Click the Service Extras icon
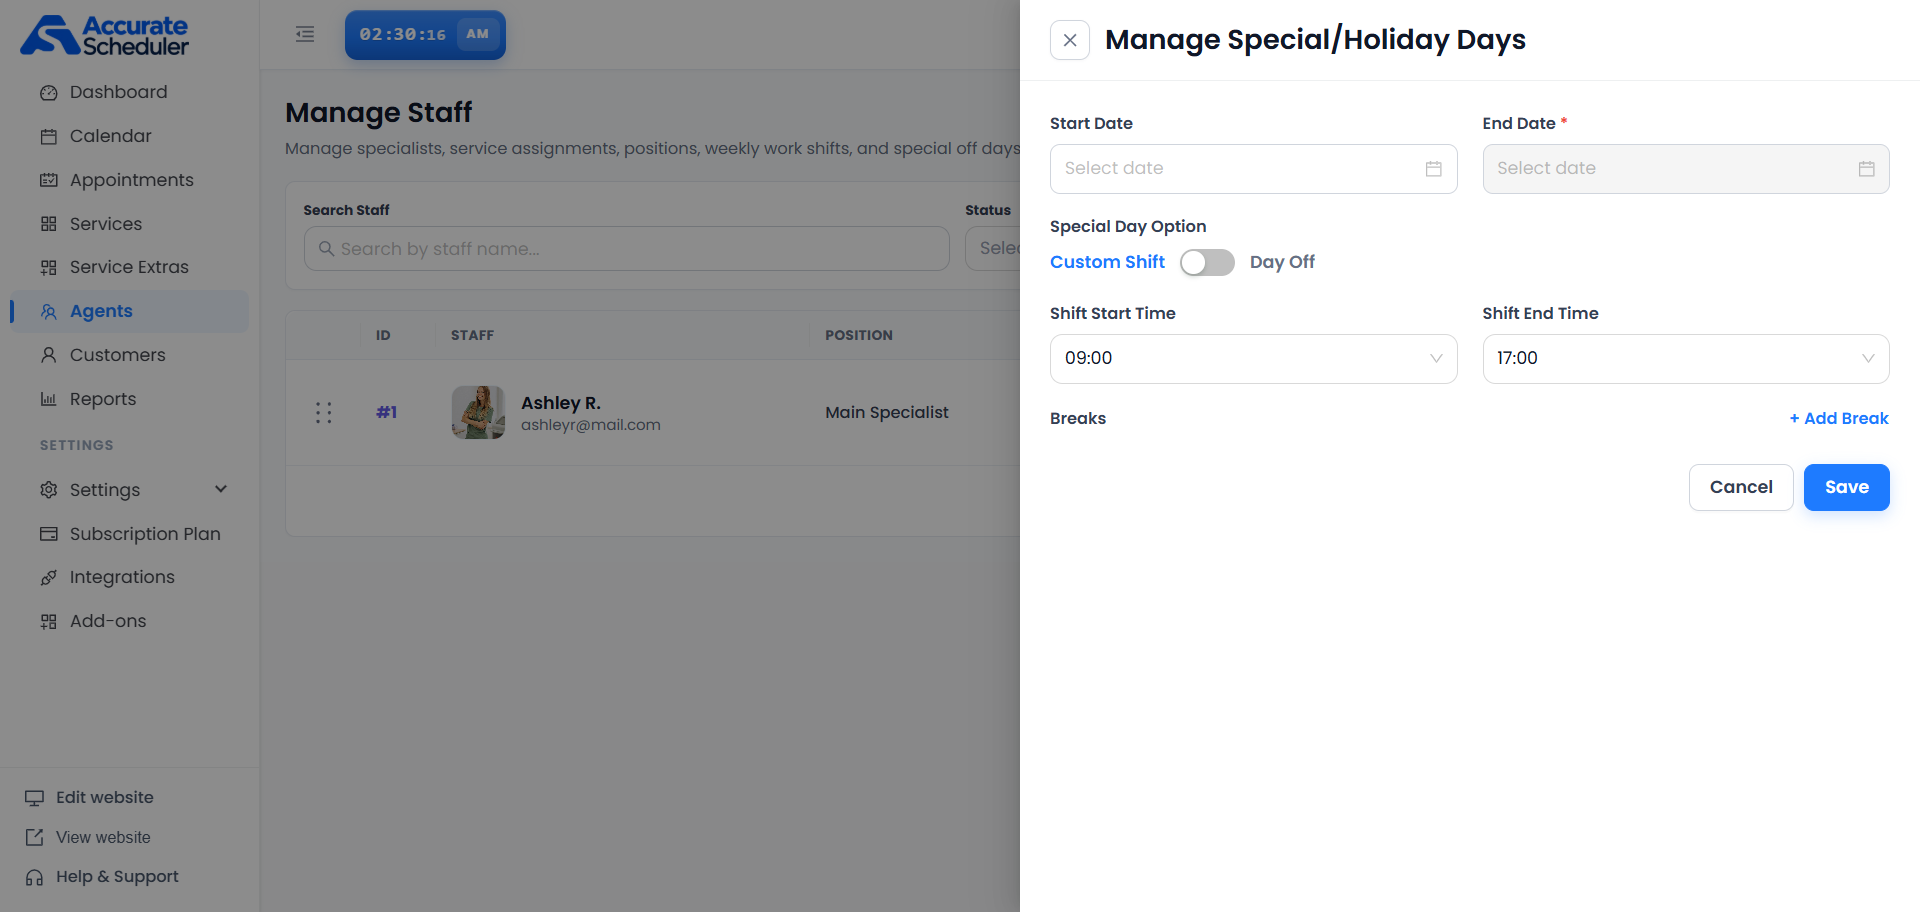The height and width of the screenshot is (912, 1920). point(48,268)
